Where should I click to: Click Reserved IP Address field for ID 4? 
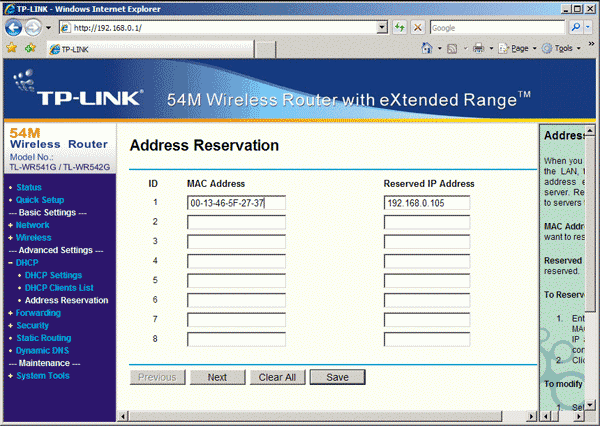[427, 261]
